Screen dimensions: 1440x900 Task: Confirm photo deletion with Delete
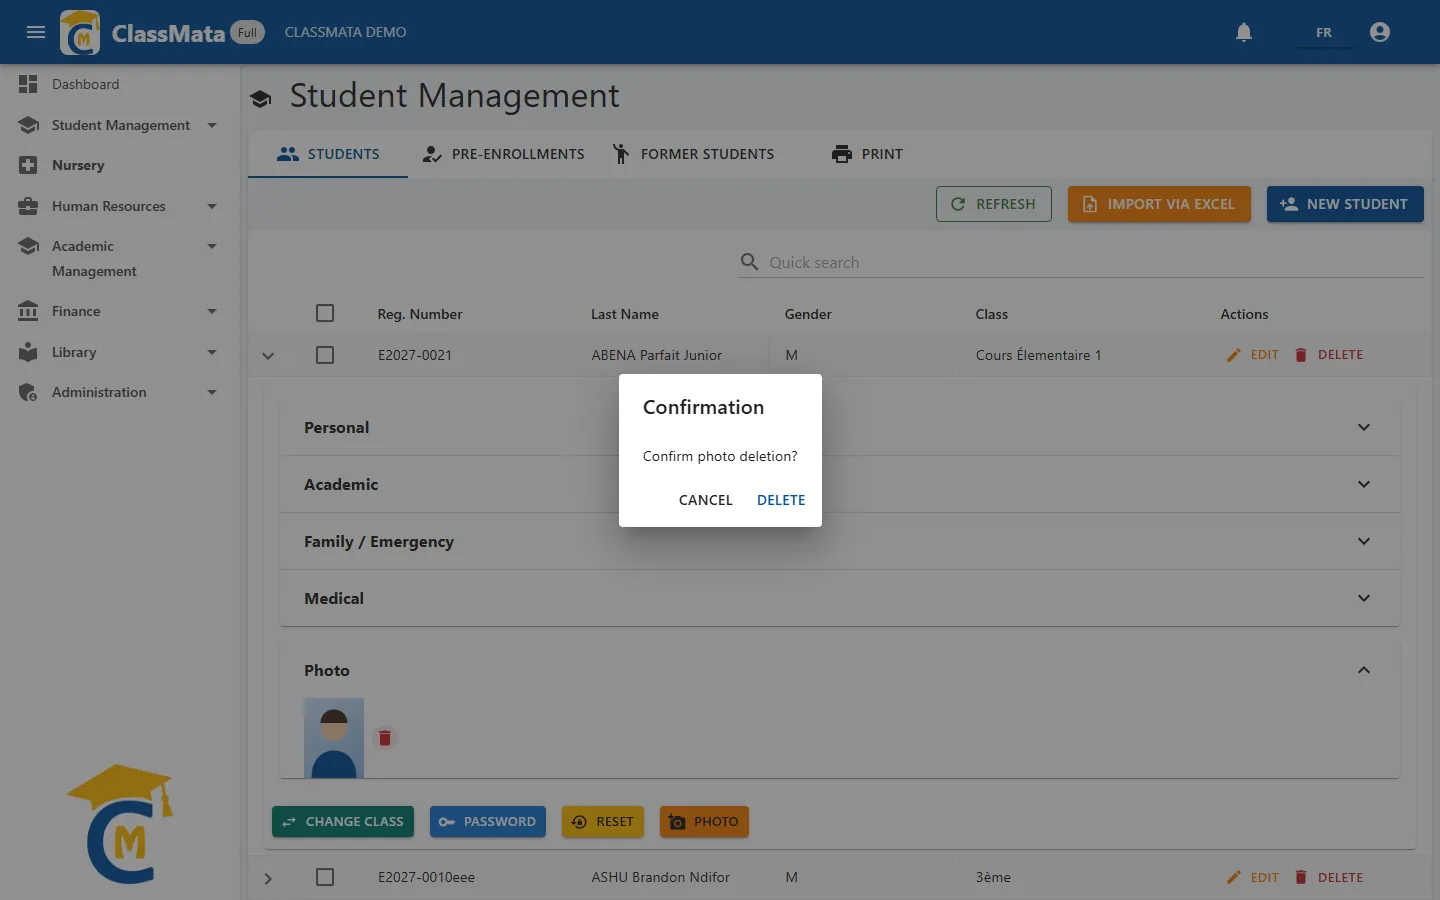[x=781, y=500]
